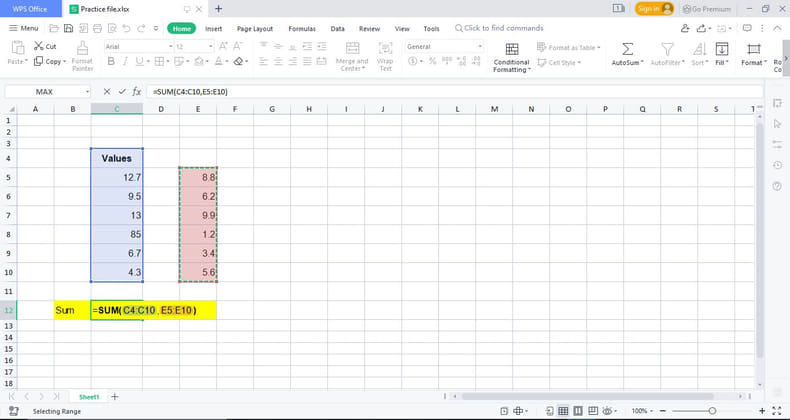Open the Review tab
This screenshot has width=790, height=420.
(x=369, y=29)
